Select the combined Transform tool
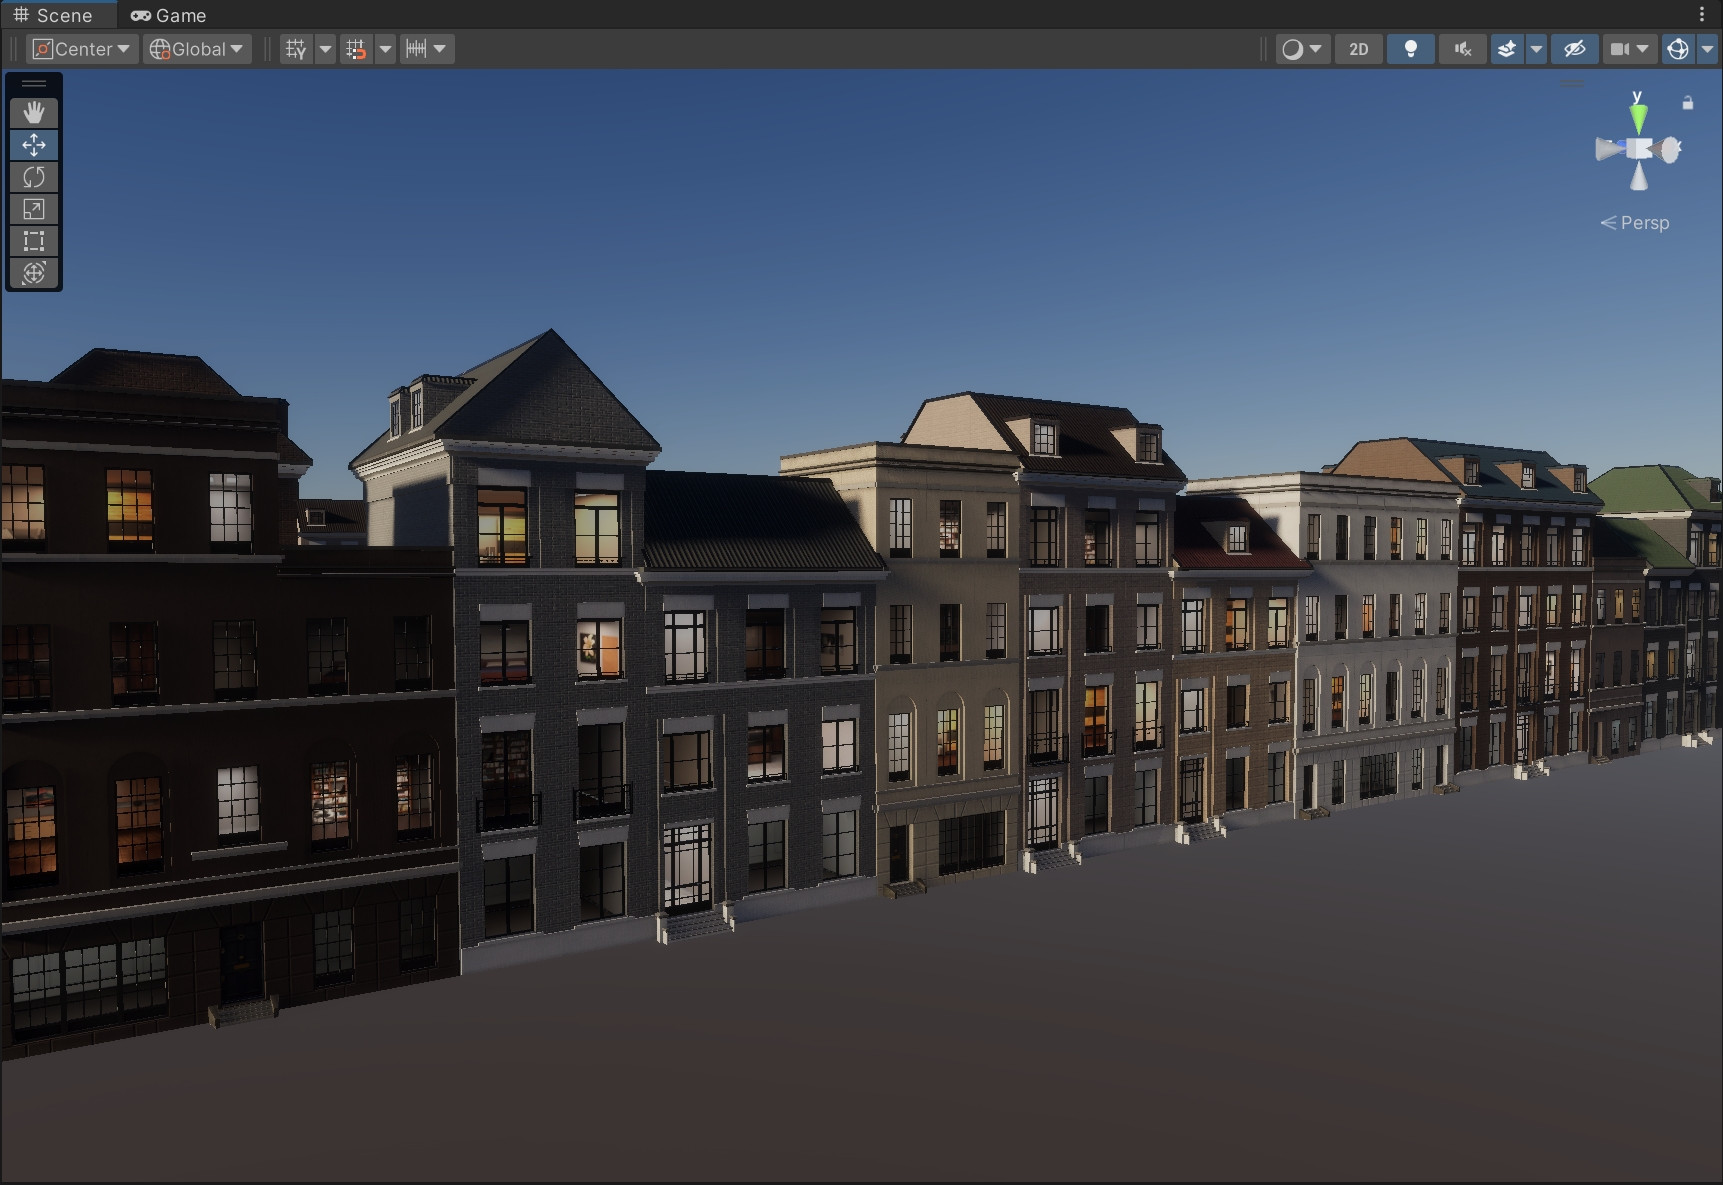This screenshot has width=1723, height=1185. coord(34,273)
